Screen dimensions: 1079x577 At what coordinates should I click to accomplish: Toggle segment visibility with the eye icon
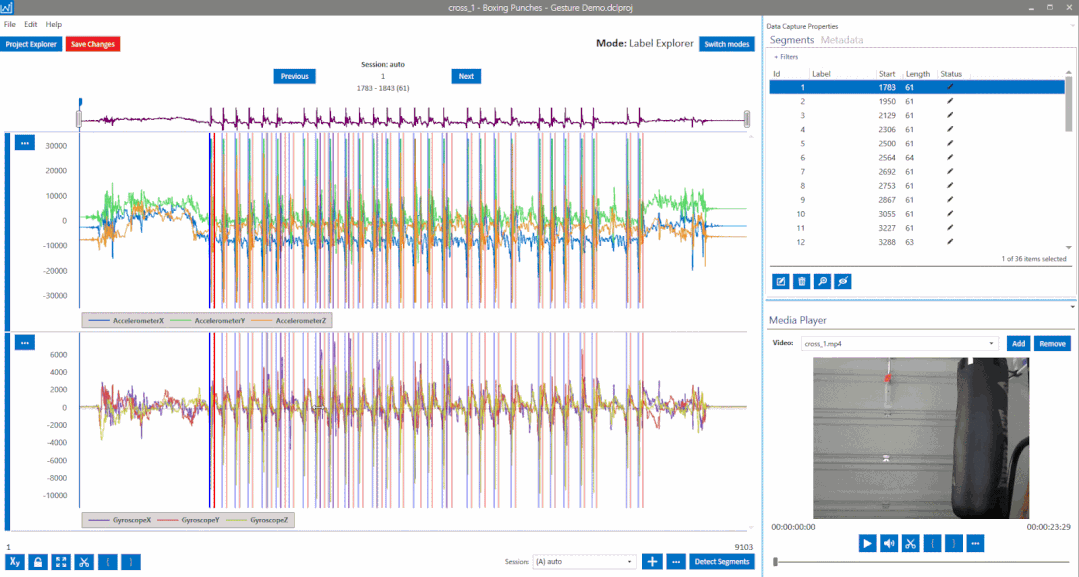843,282
